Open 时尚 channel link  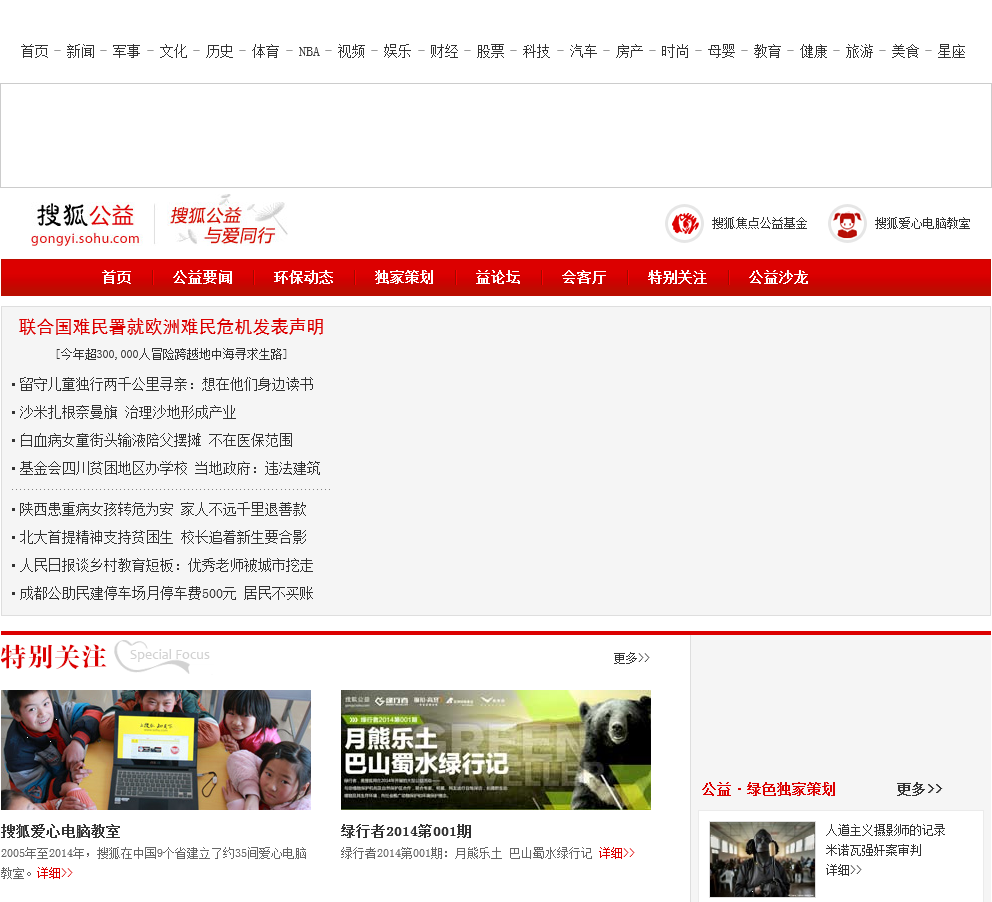point(675,51)
